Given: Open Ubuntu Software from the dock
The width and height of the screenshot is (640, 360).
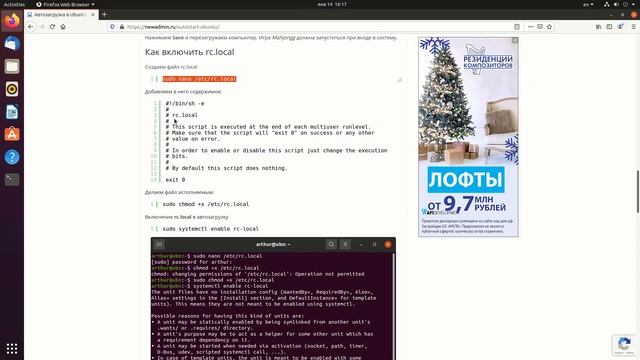Looking at the screenshot, I should click(12, 134).
